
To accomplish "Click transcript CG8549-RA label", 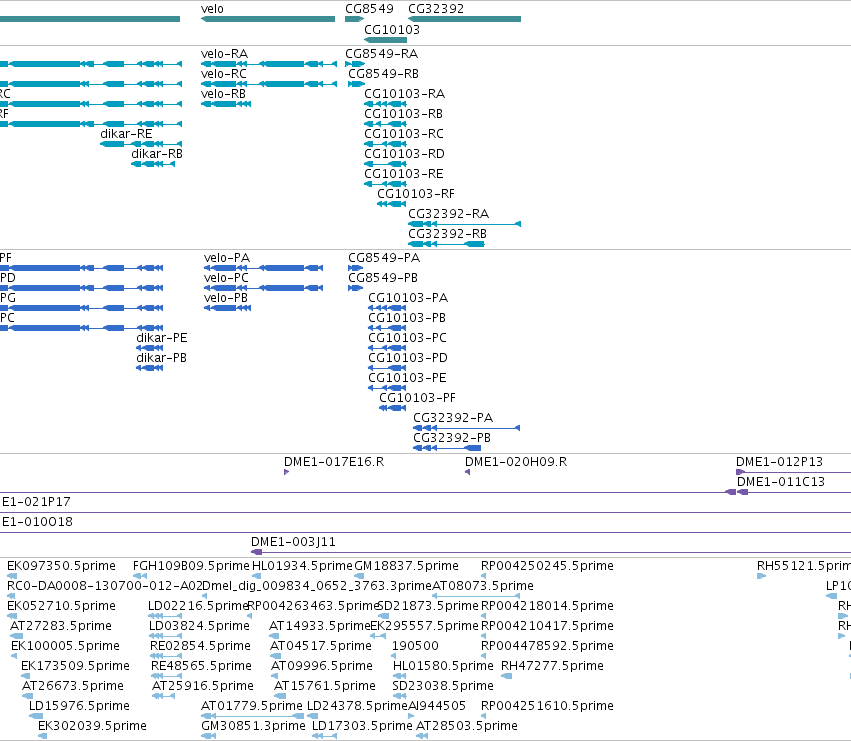I will [382, 54].
